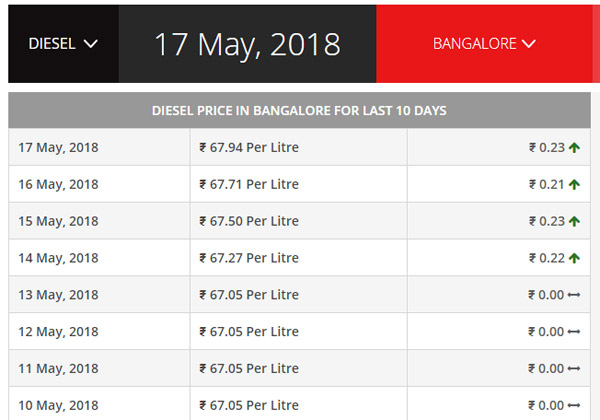Click the green up arrow for 17 May
The height and width of the screenshot is (420, 600).
coord(575,148)
